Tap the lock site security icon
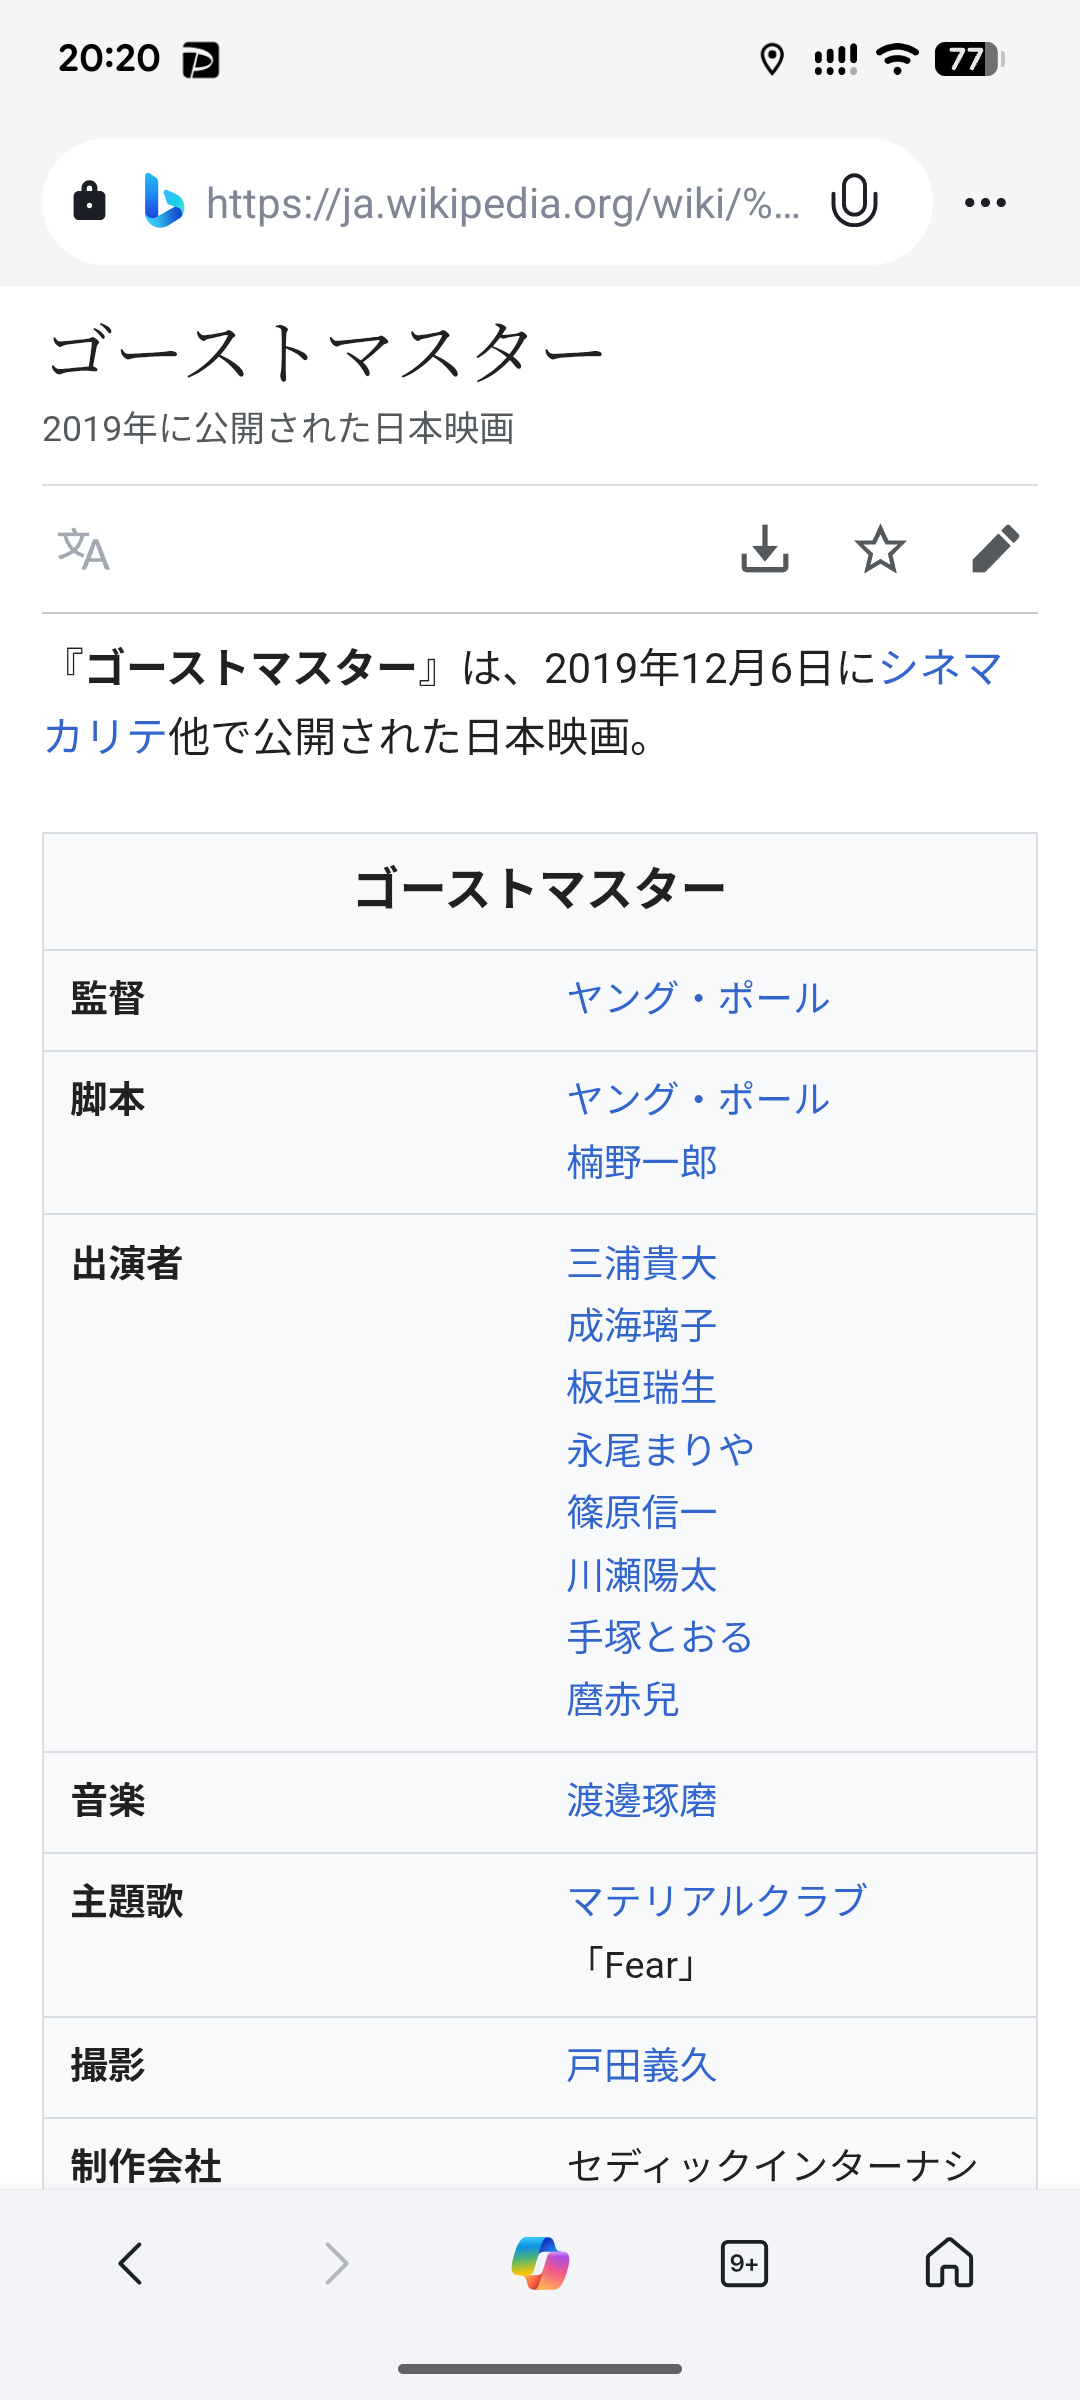Viewport: 1080px width, 2400px height. [x=90, y=201]
